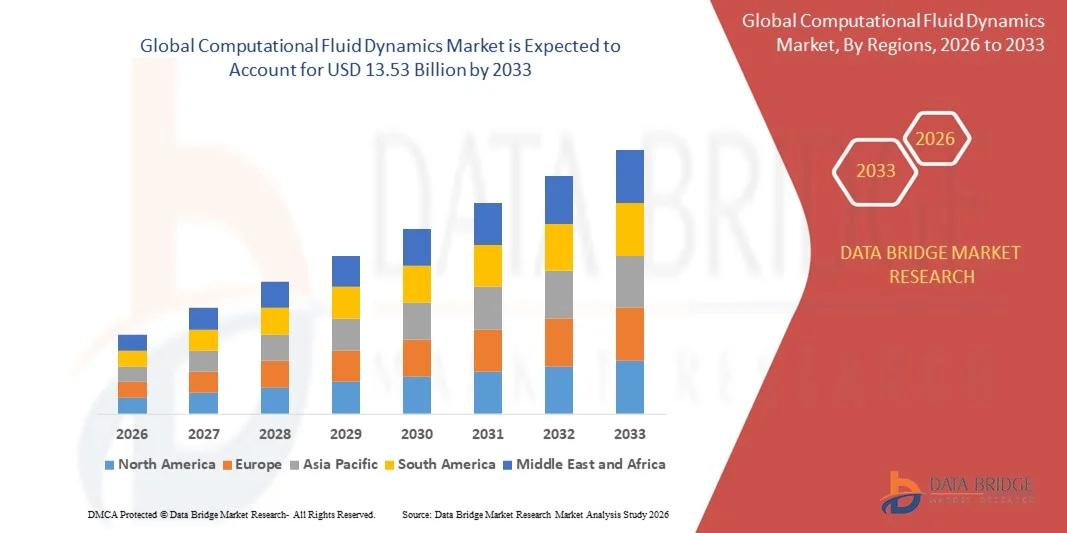This screenshot has height=533, width=1067.
Task: Click the Data Bridge logo icon
Action: click(x=902, y=491)
